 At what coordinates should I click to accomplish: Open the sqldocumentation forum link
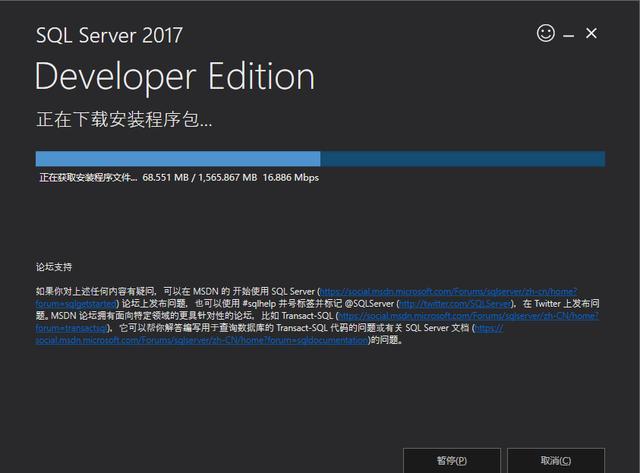[x=202, y=340]
